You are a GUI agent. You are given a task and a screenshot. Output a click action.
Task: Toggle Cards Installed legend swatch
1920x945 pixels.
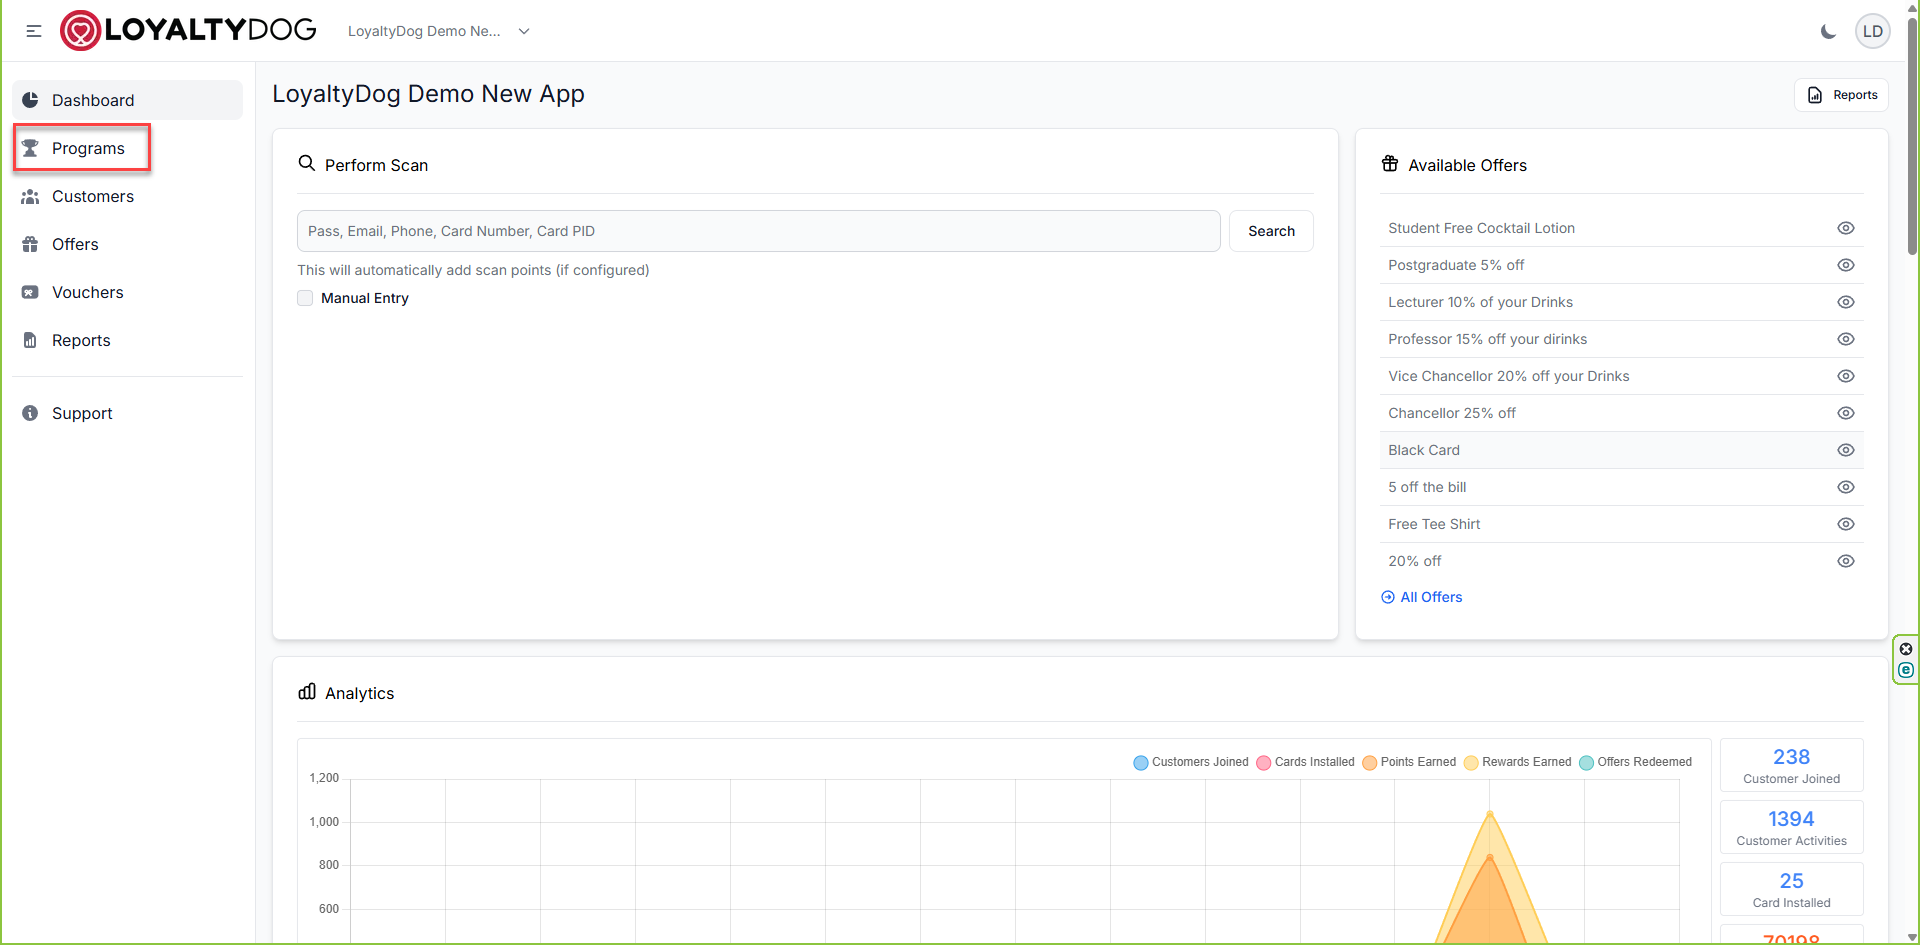(x=1264, y=762)
